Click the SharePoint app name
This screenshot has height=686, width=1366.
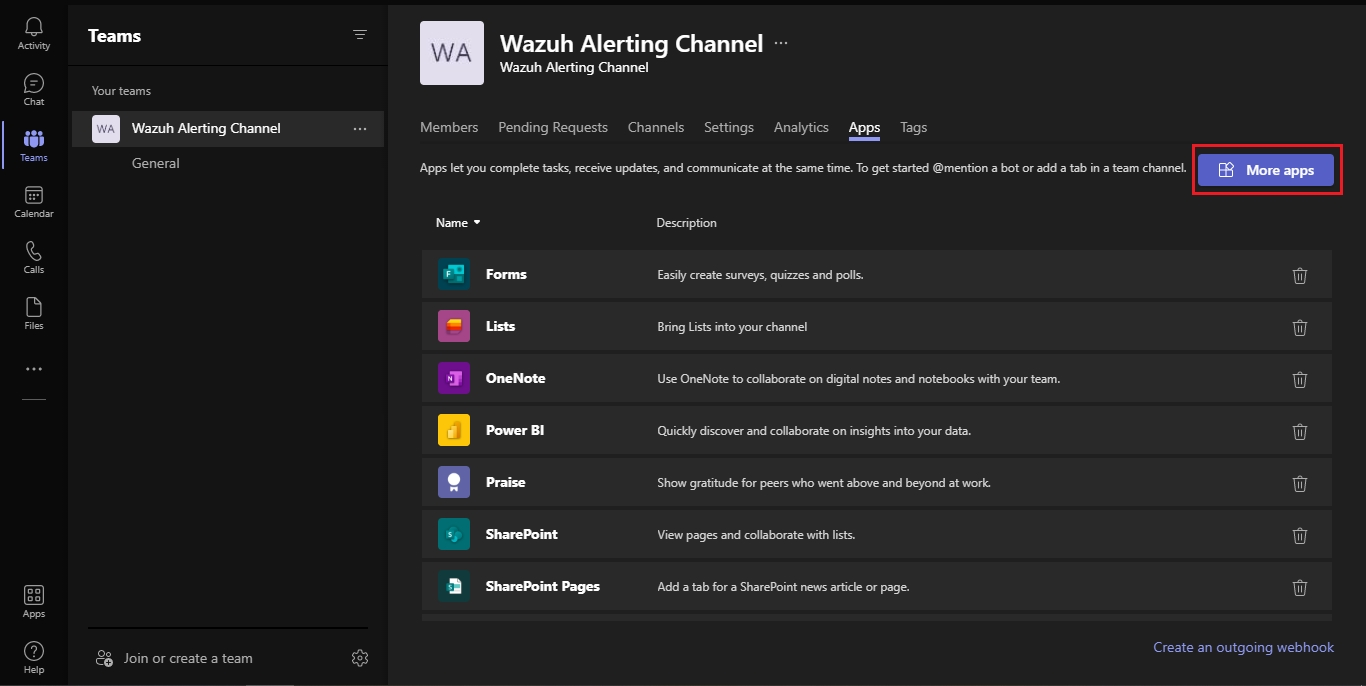pos(522,534)
